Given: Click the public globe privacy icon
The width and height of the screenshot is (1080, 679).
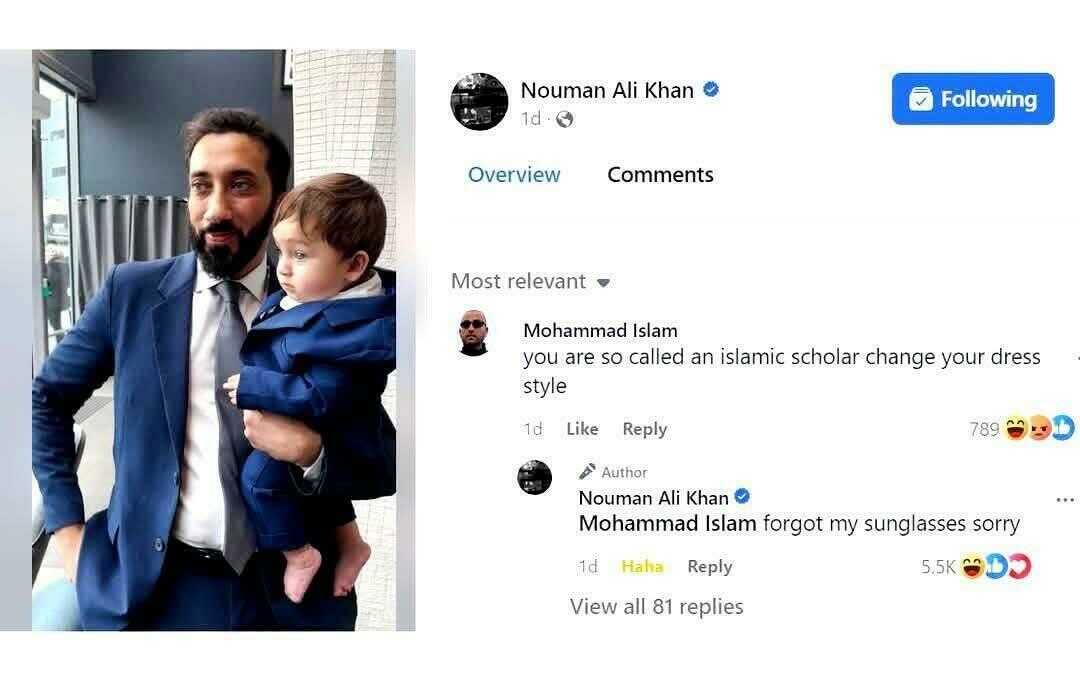Looking at the screenshot, I should (564, 119).
